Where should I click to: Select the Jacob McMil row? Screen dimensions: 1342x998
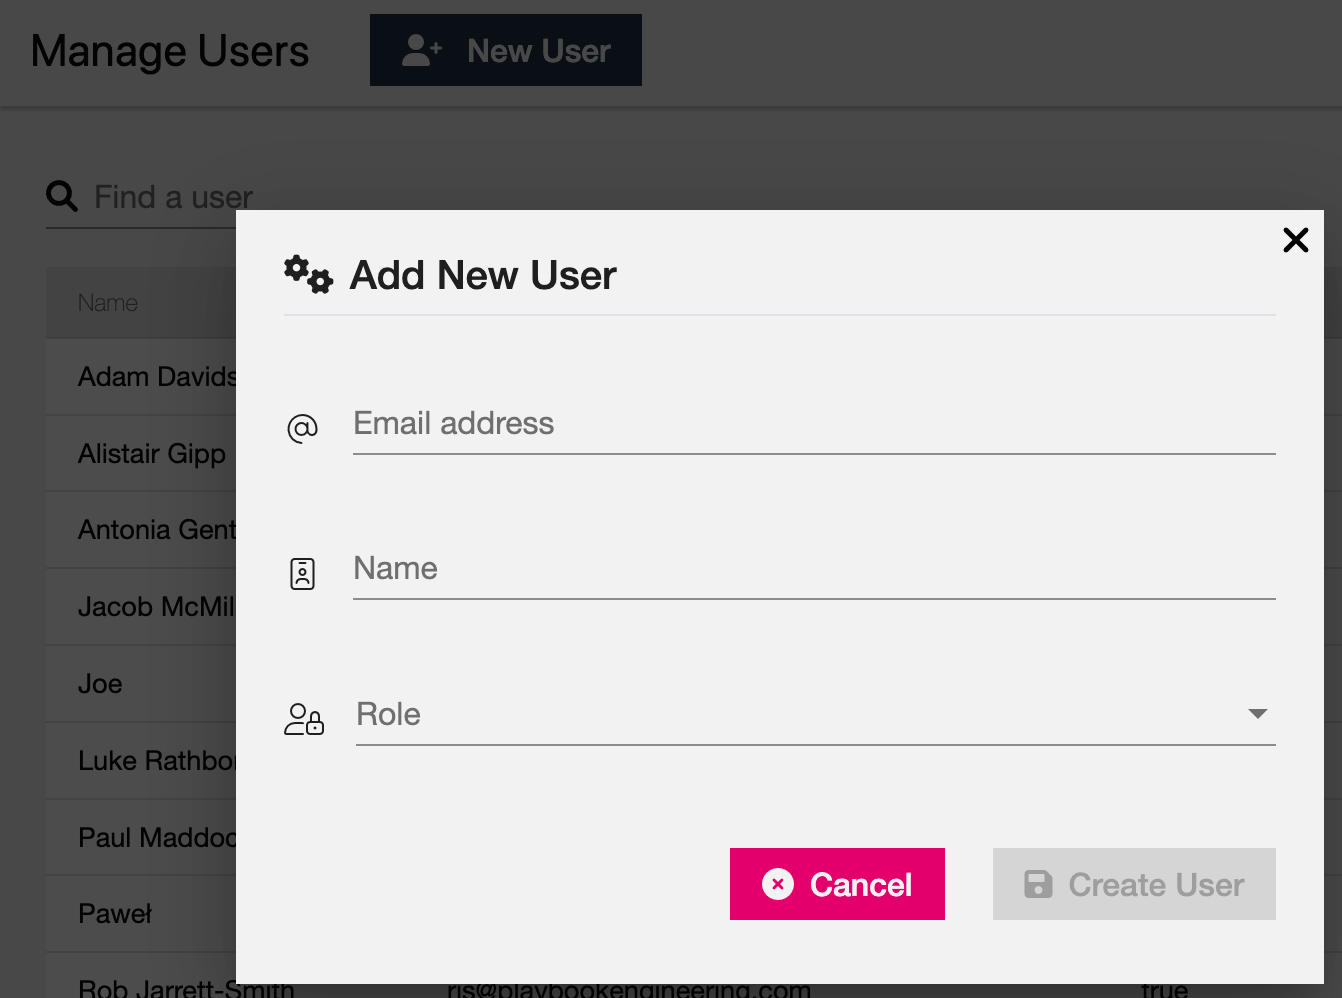pyautogui.click(x=141, y=607)
